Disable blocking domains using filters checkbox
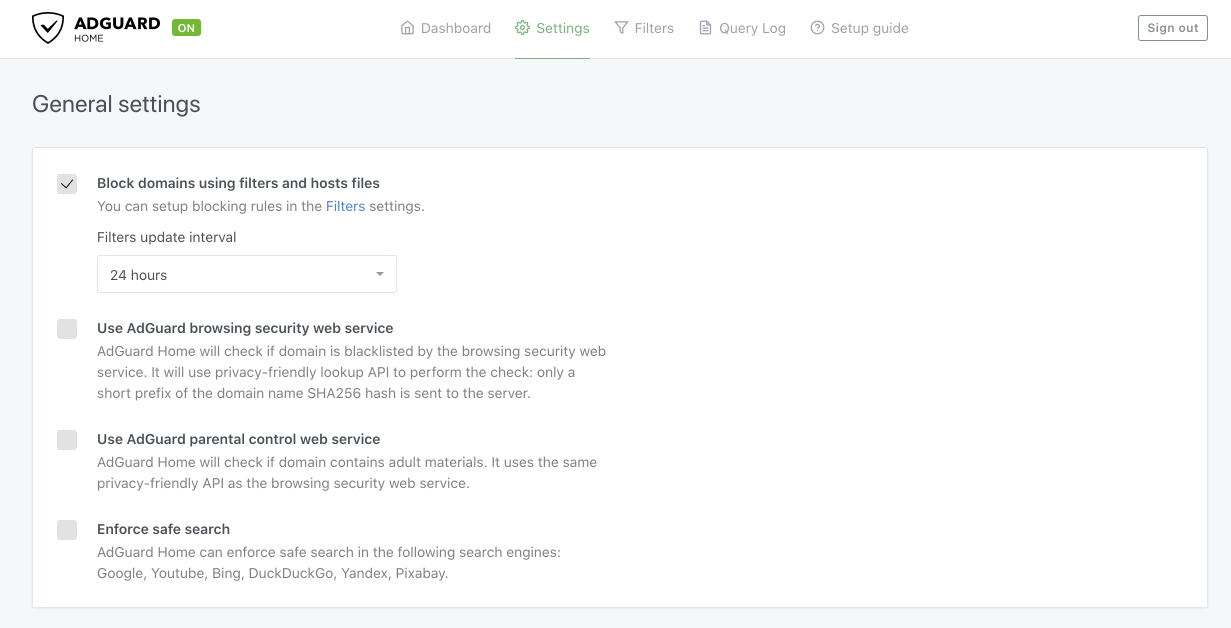This screenshot has width=1231, height=628. pos(67,184)
